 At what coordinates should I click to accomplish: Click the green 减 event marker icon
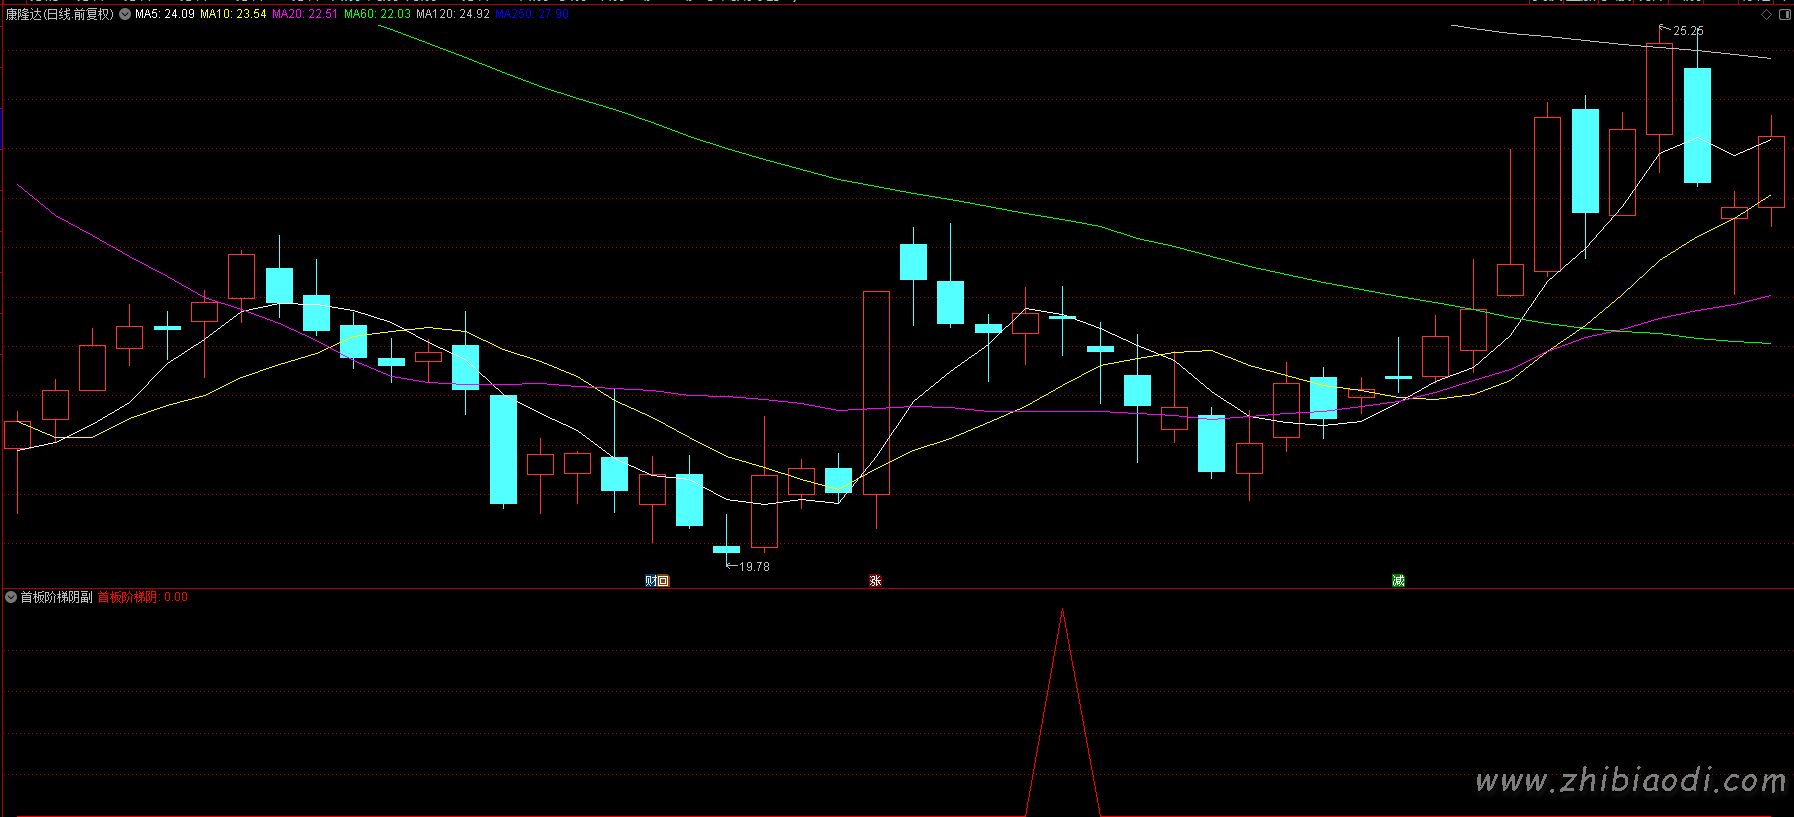(x=1398, y=581)
